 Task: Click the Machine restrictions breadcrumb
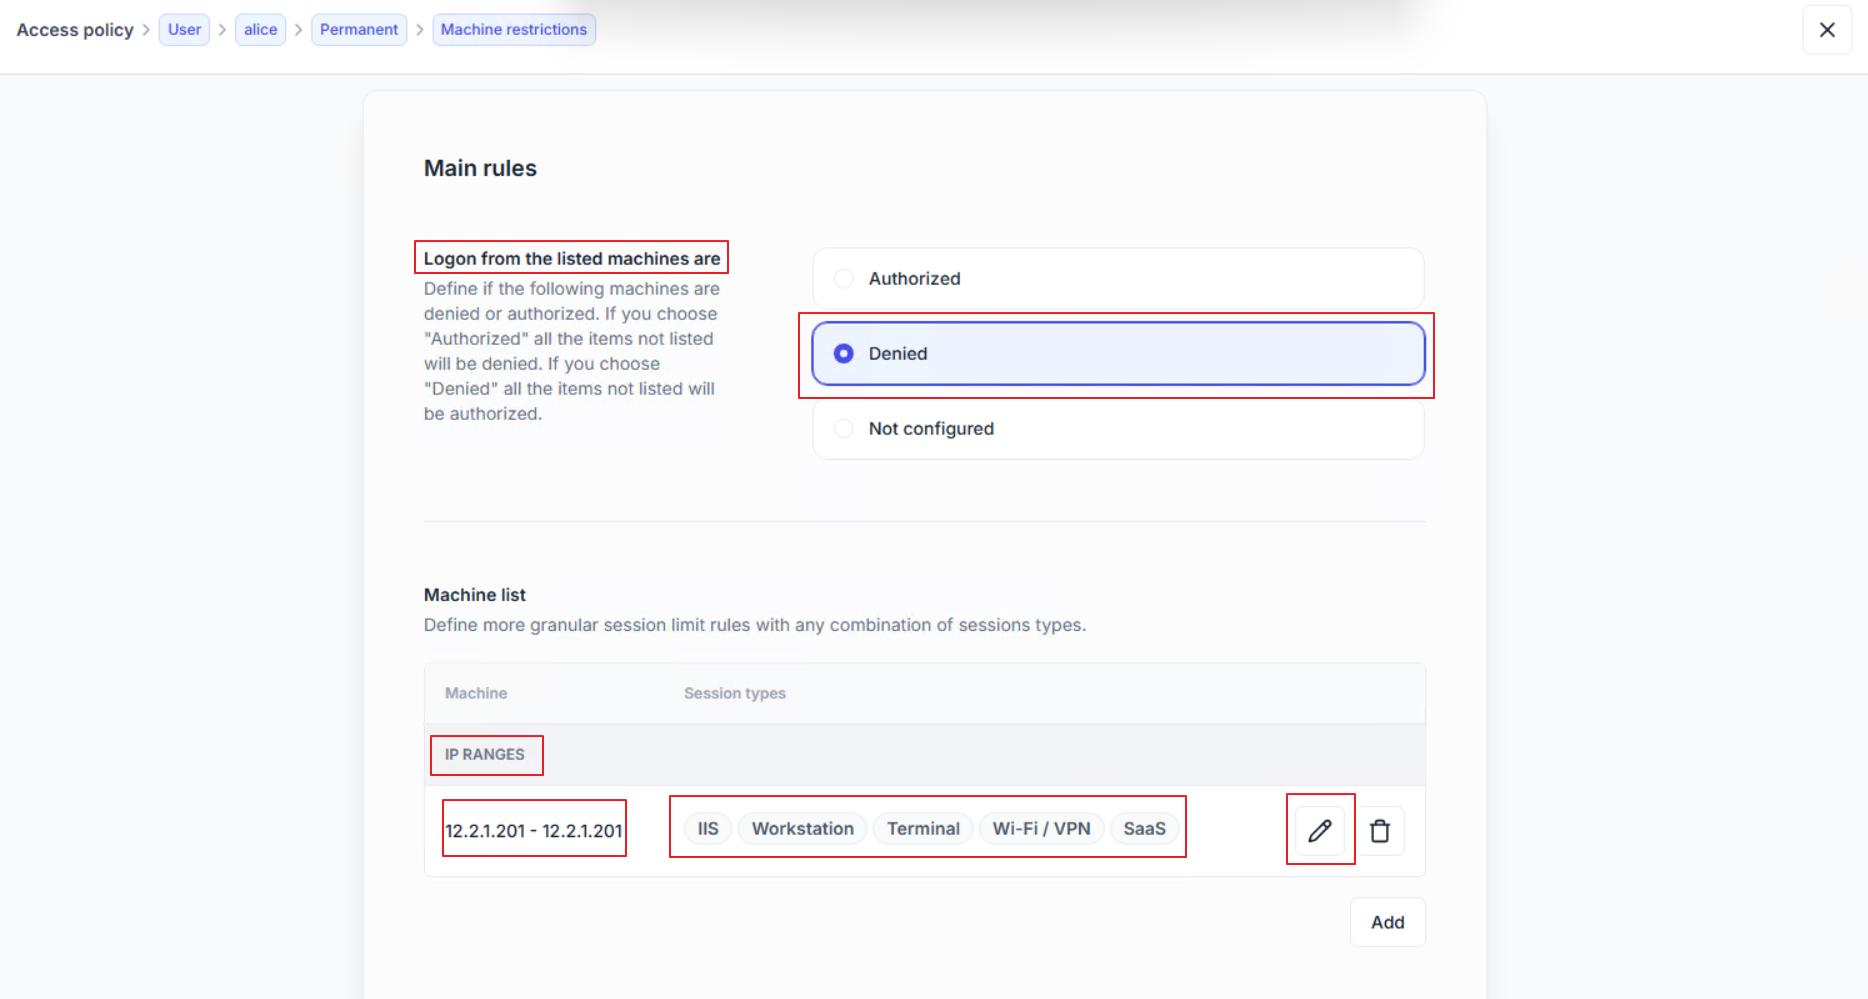pos(513,30)
